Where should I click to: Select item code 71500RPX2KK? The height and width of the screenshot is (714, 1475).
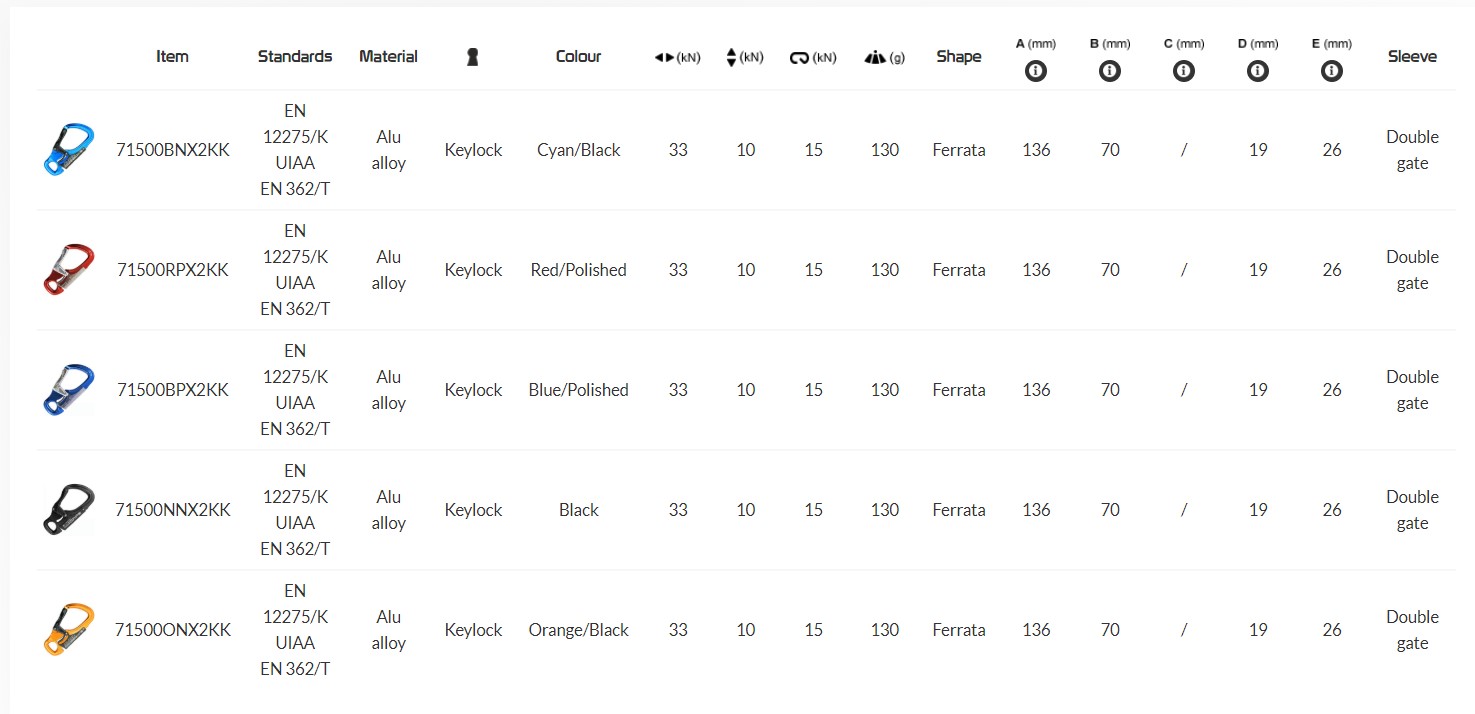[173, 270]
